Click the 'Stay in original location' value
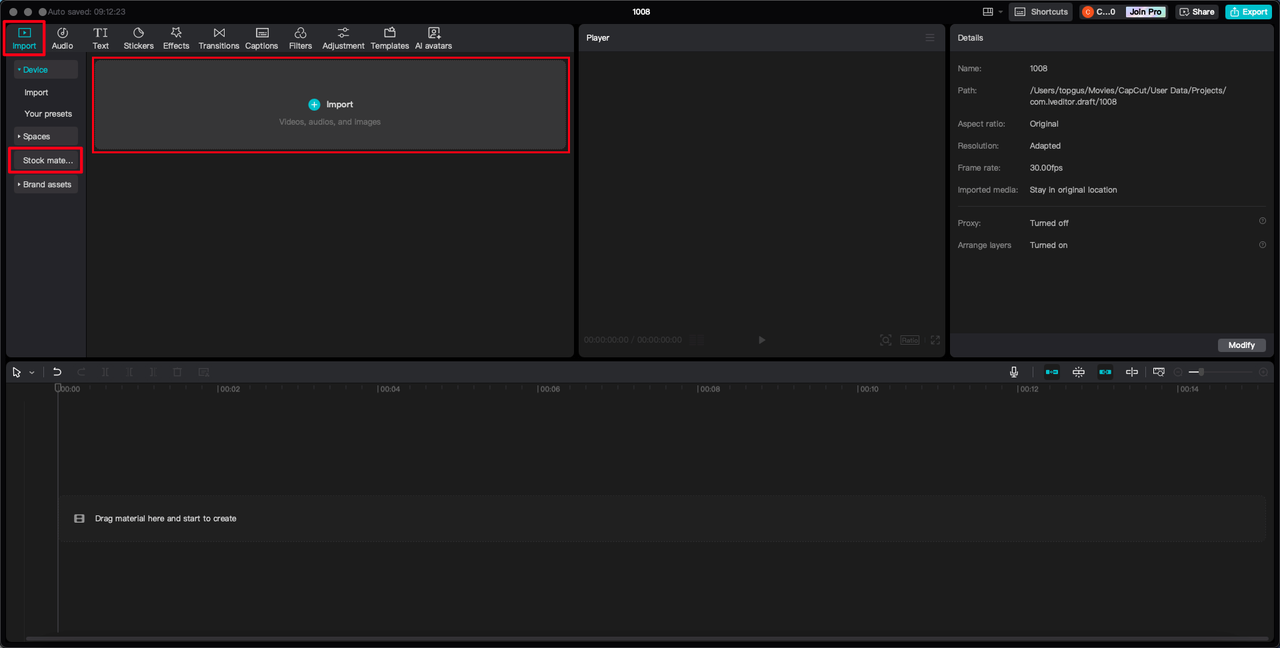1280x648 pixels. (x=1073, y=190)
